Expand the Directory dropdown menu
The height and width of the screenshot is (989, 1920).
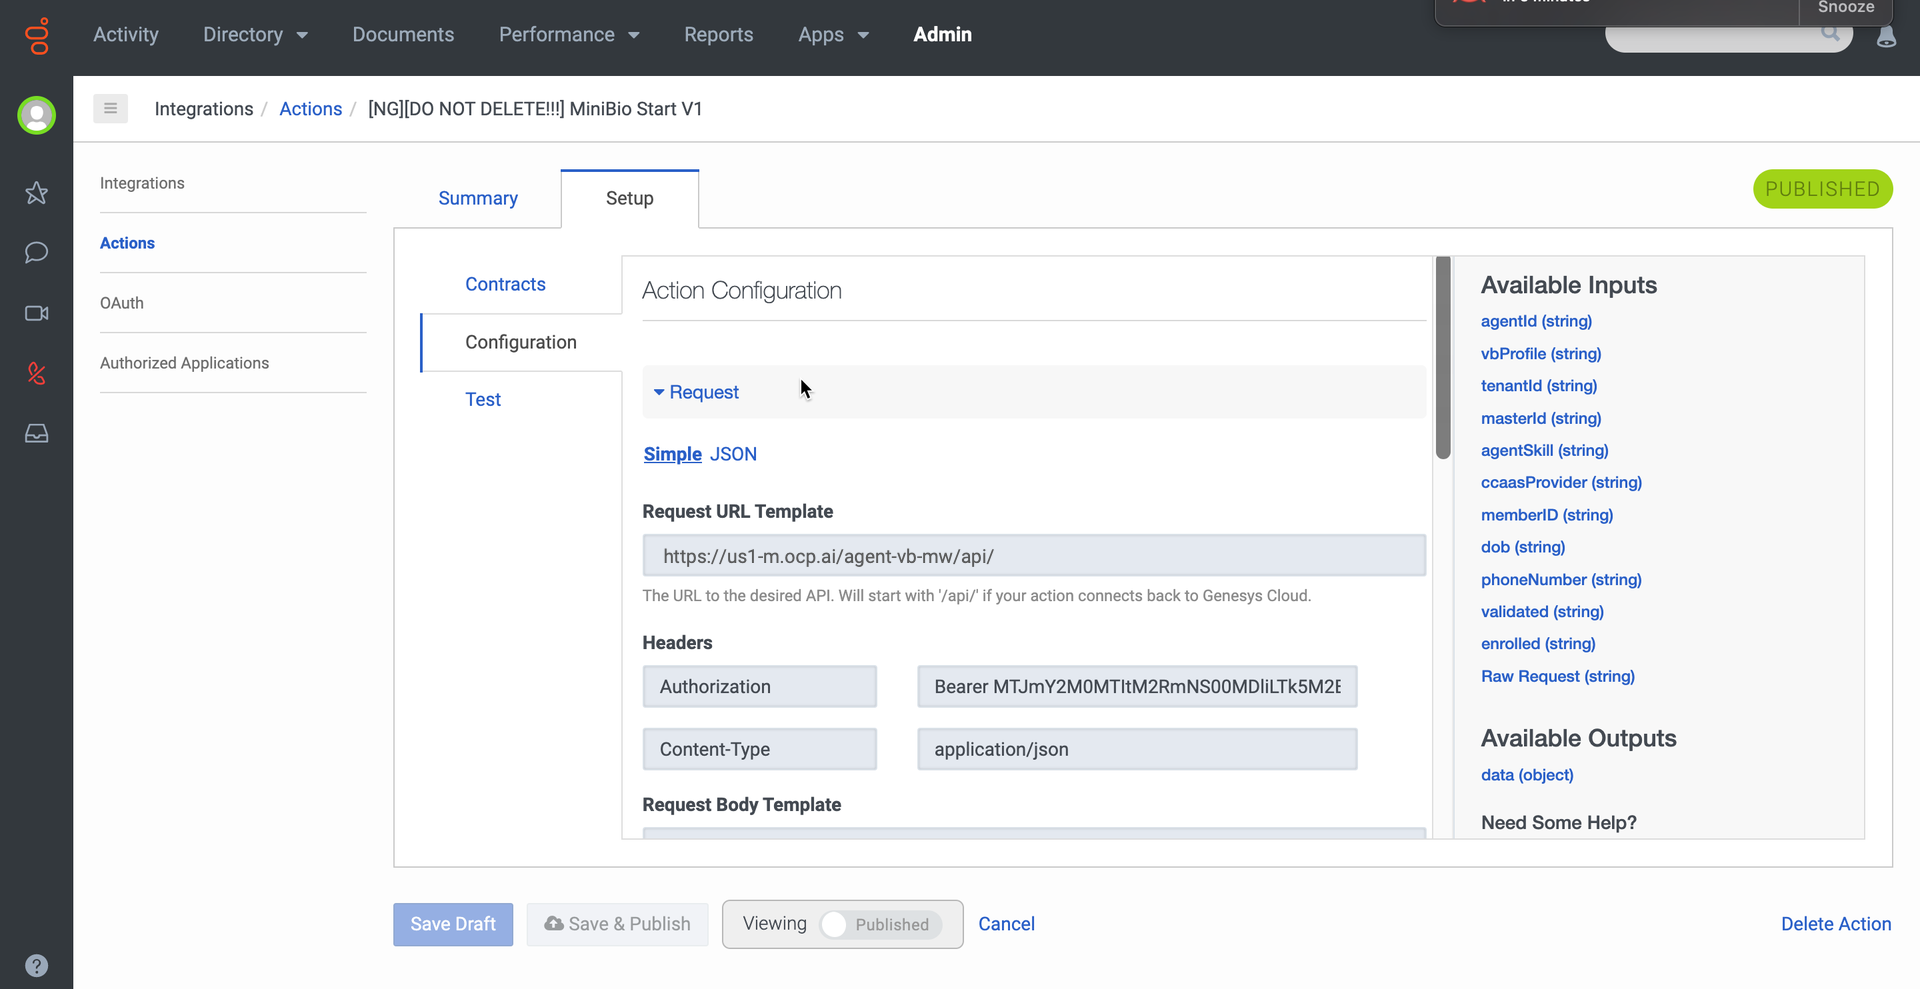255,35
